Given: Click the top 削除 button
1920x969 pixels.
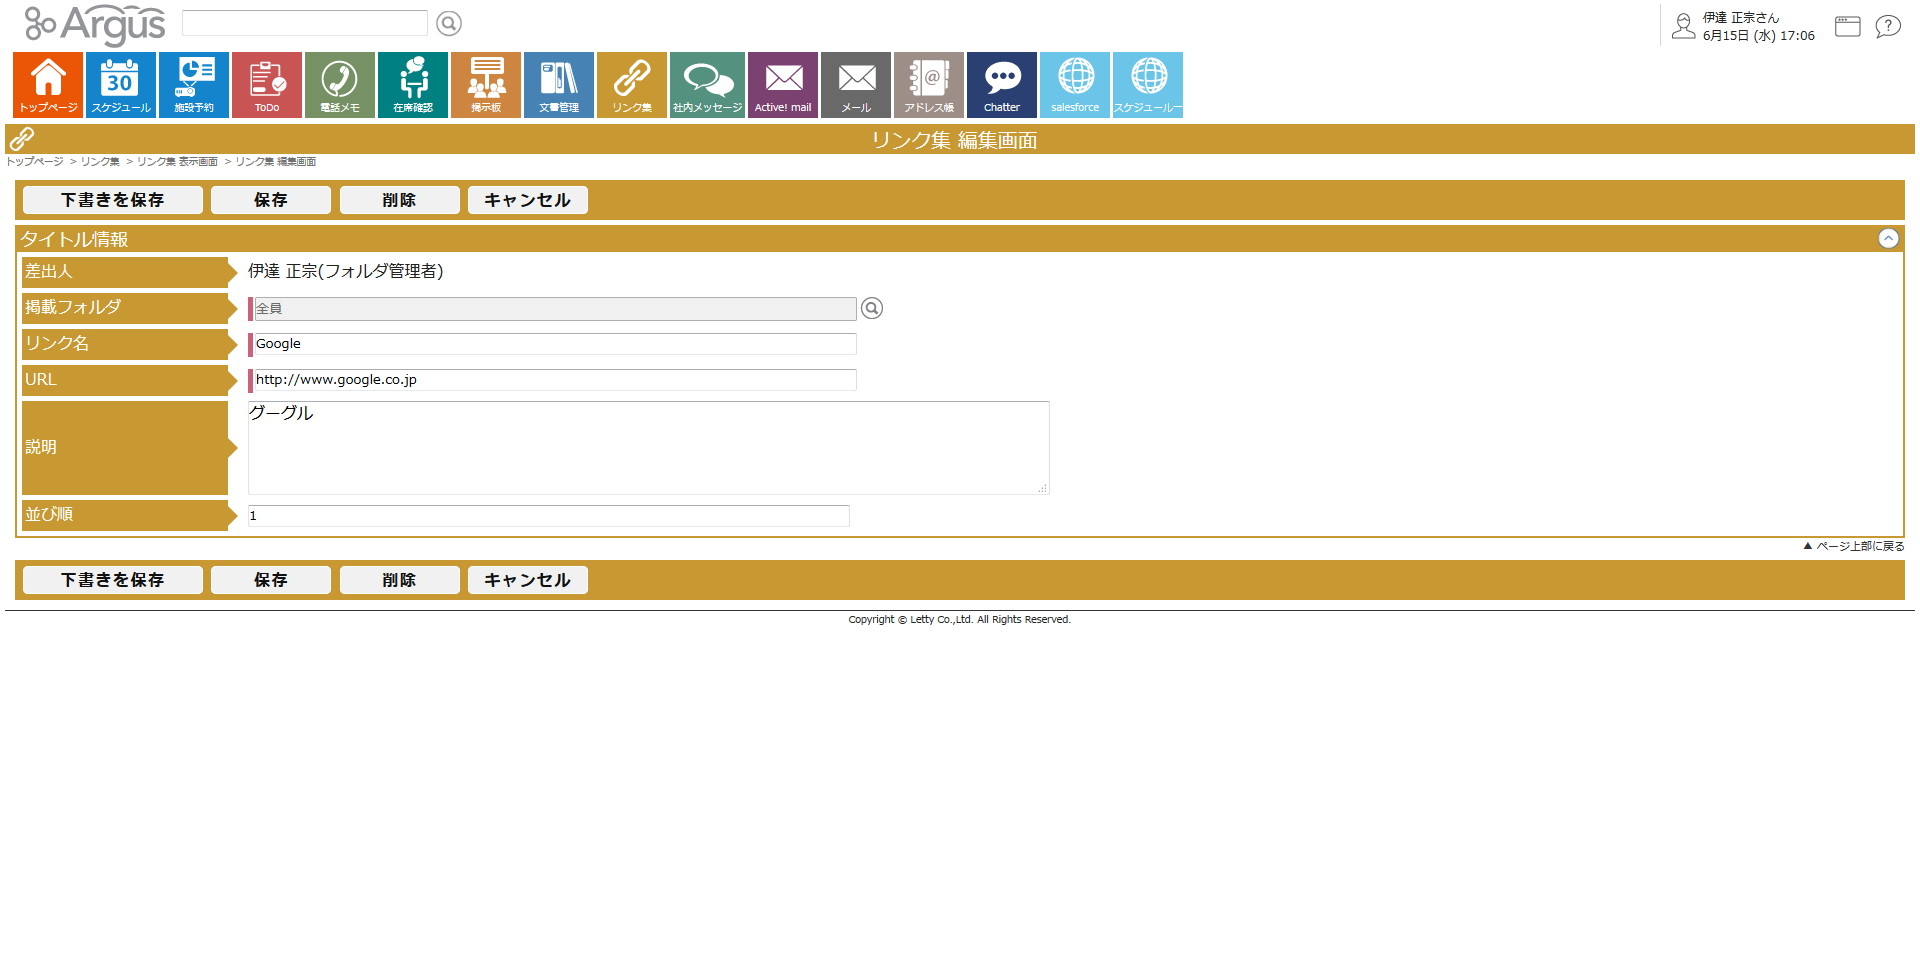Looking at the screenshot, I should (x=399, y=200).
